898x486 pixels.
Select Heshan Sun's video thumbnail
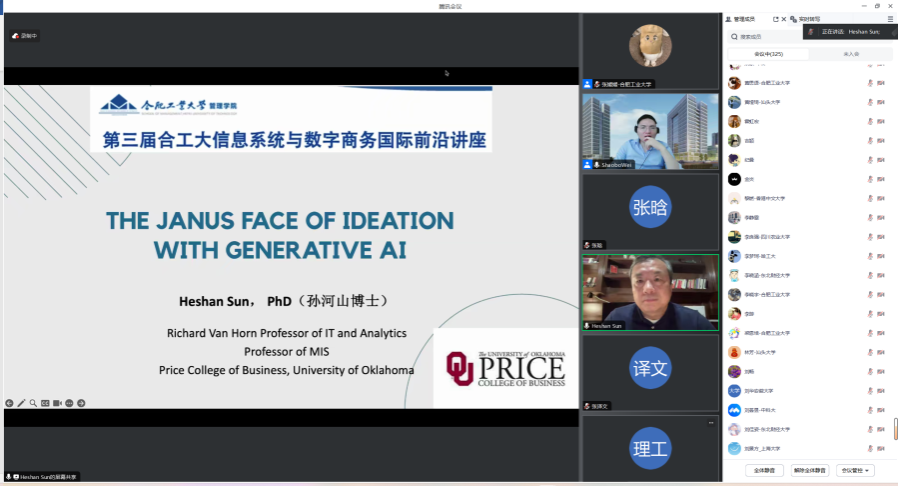(x=650, y=292)
